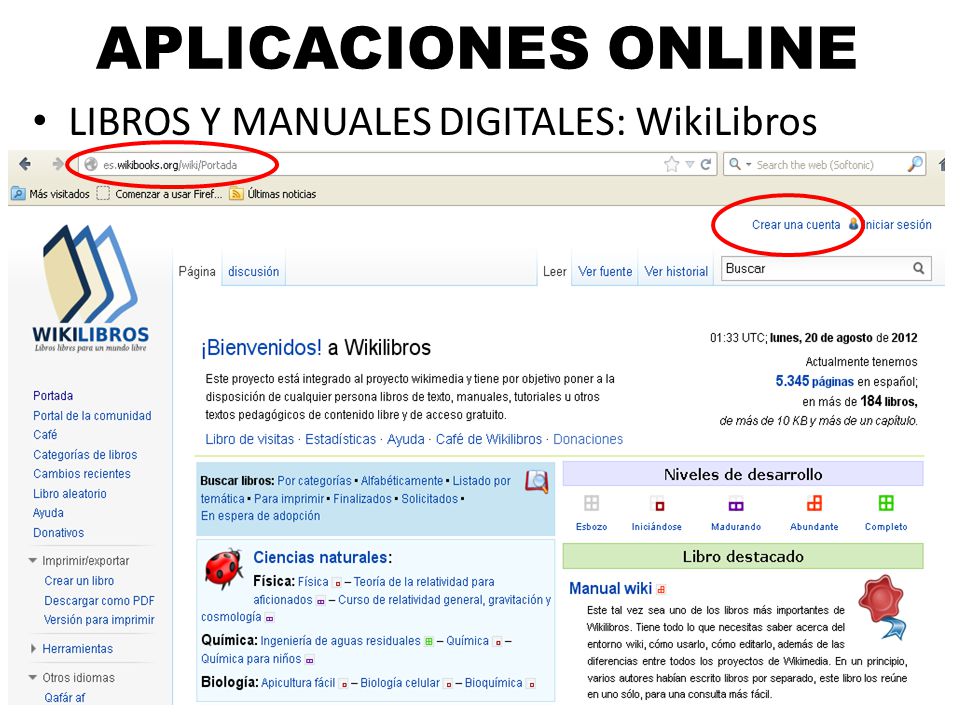This screenshot has height=720, width=960.
Task: Click the Esbozo development level icon
Action: (x=591, y=503)
